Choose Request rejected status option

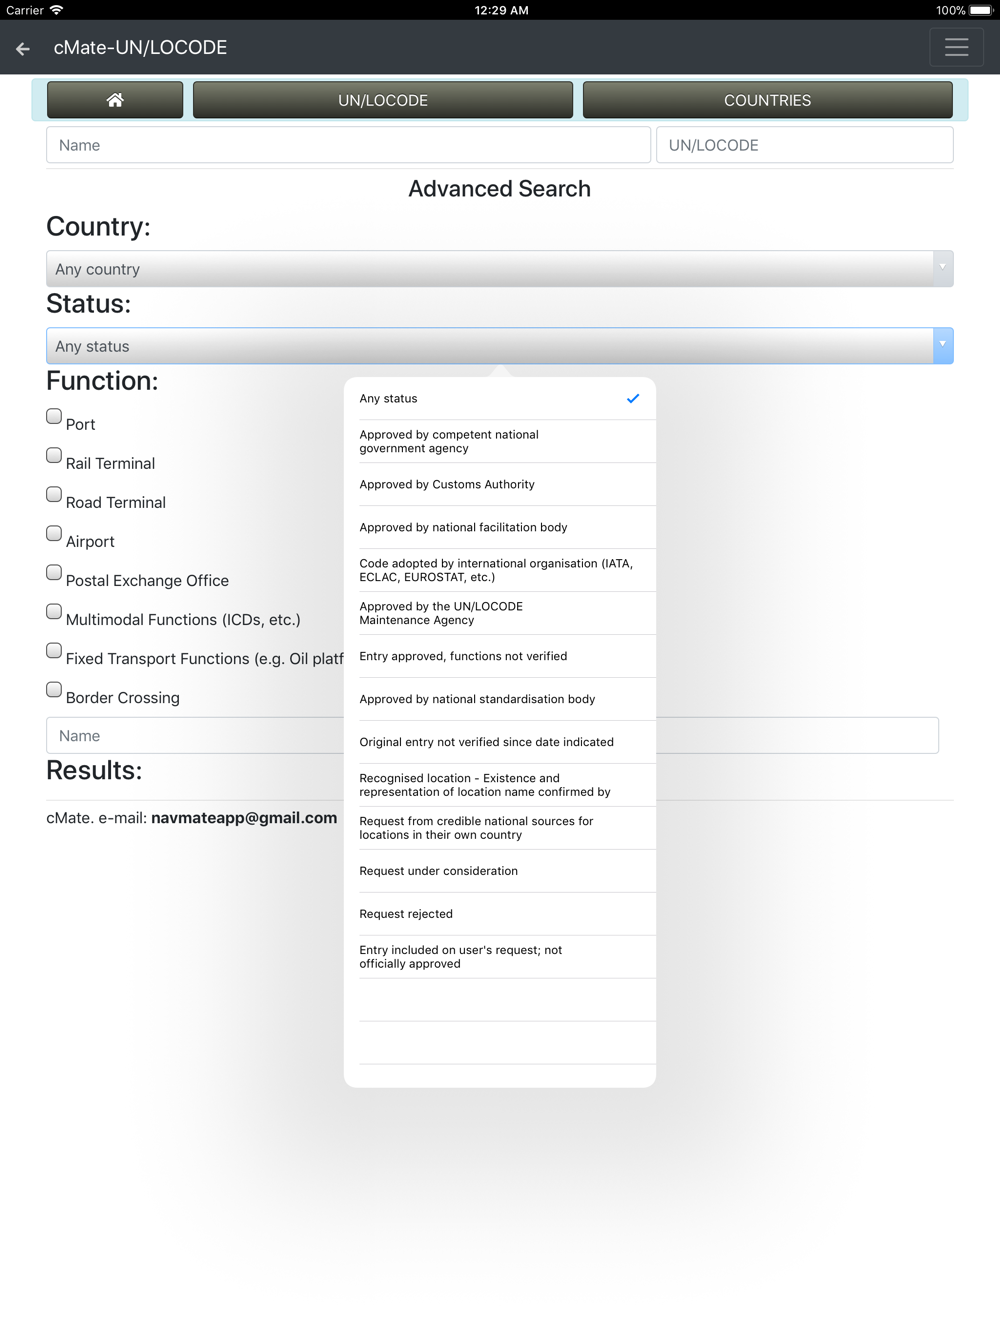point(500,914)
